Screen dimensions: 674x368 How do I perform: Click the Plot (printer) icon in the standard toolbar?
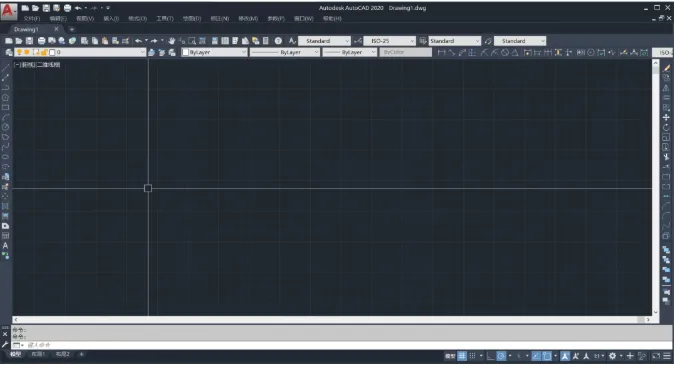click(x=41, y=41)
